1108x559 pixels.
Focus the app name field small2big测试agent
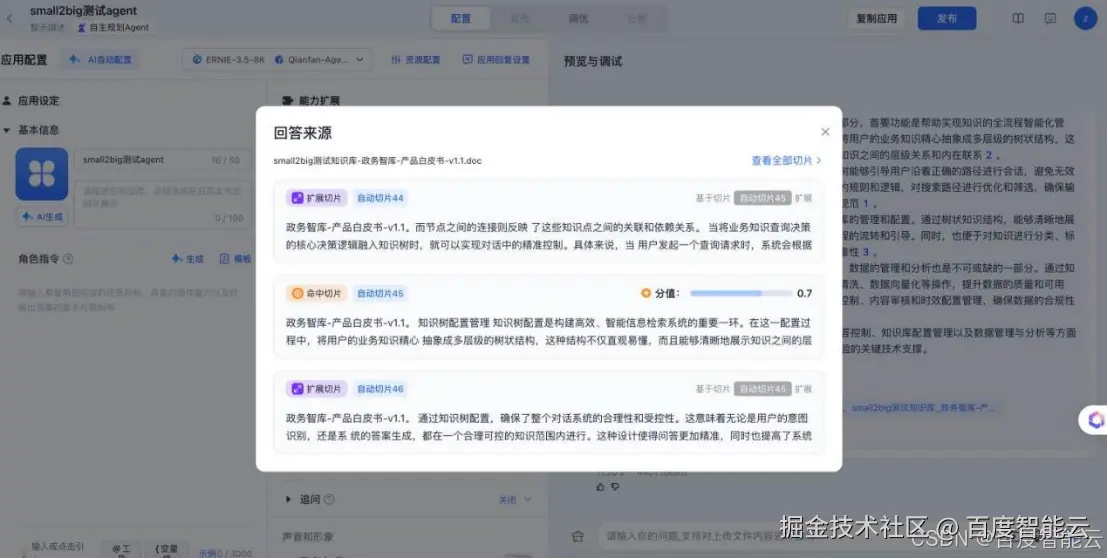pyautogui.click(x=163, y=160)
